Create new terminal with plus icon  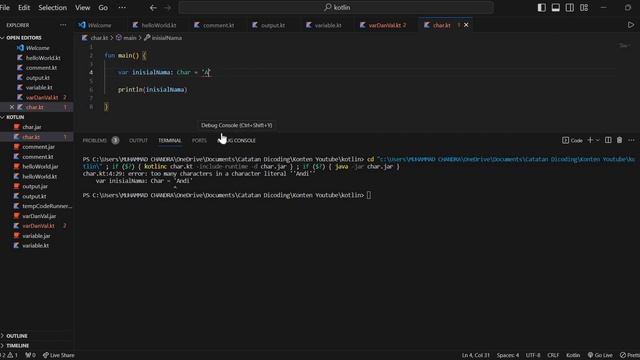[x=590, y=140]
